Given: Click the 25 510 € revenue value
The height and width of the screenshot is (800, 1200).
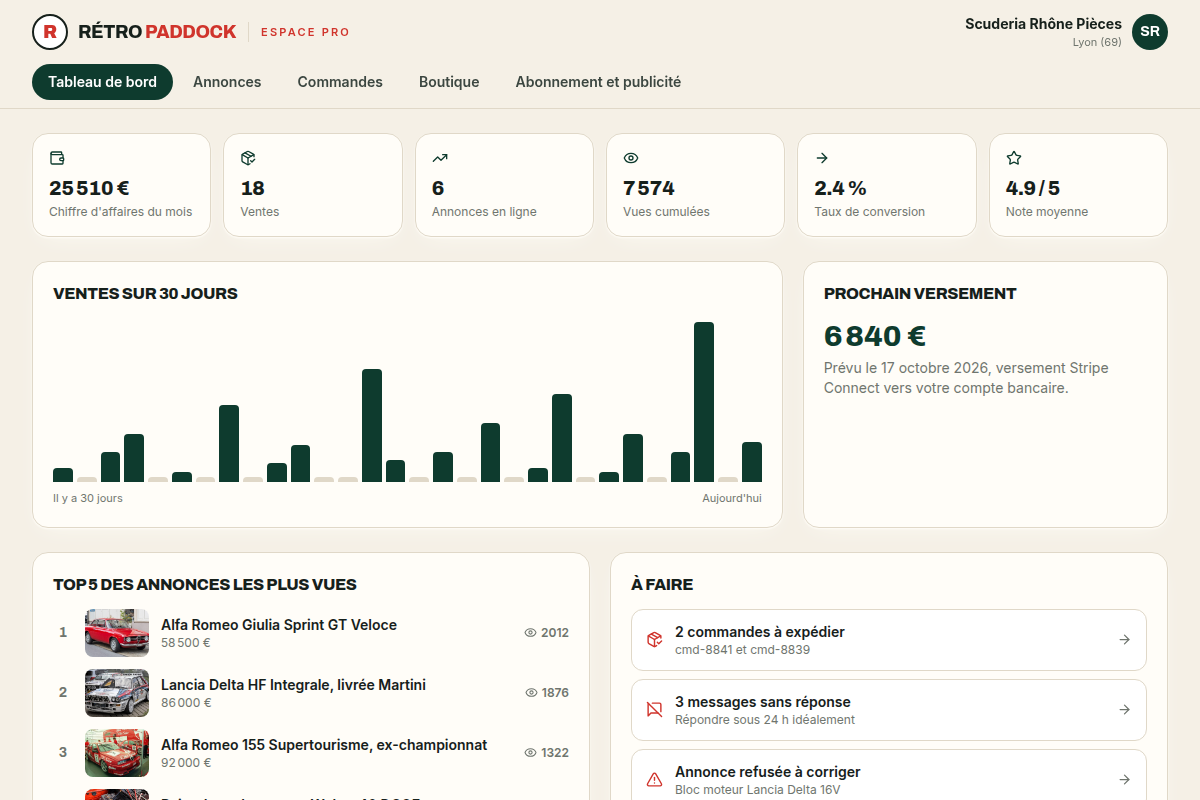Looking at the screenshot, I should 89,188.
